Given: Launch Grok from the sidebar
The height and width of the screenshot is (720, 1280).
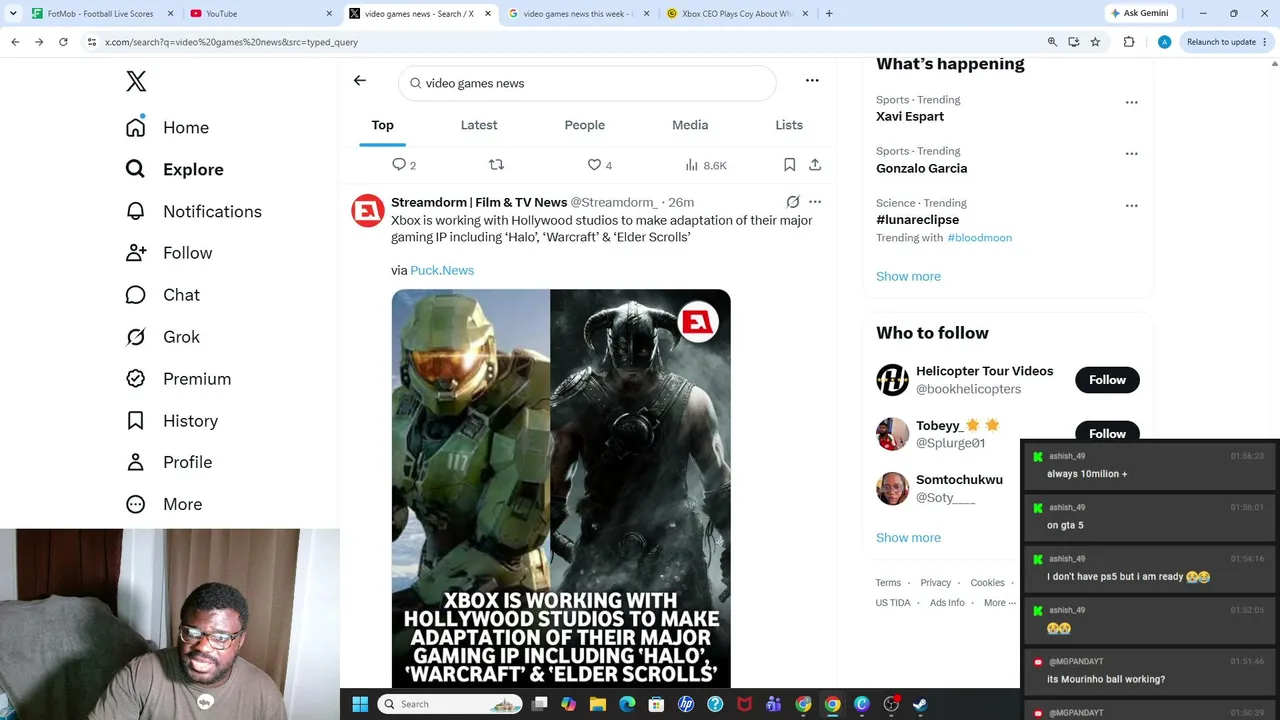Looking at the screenshot, I should click(x=162, y=337).
